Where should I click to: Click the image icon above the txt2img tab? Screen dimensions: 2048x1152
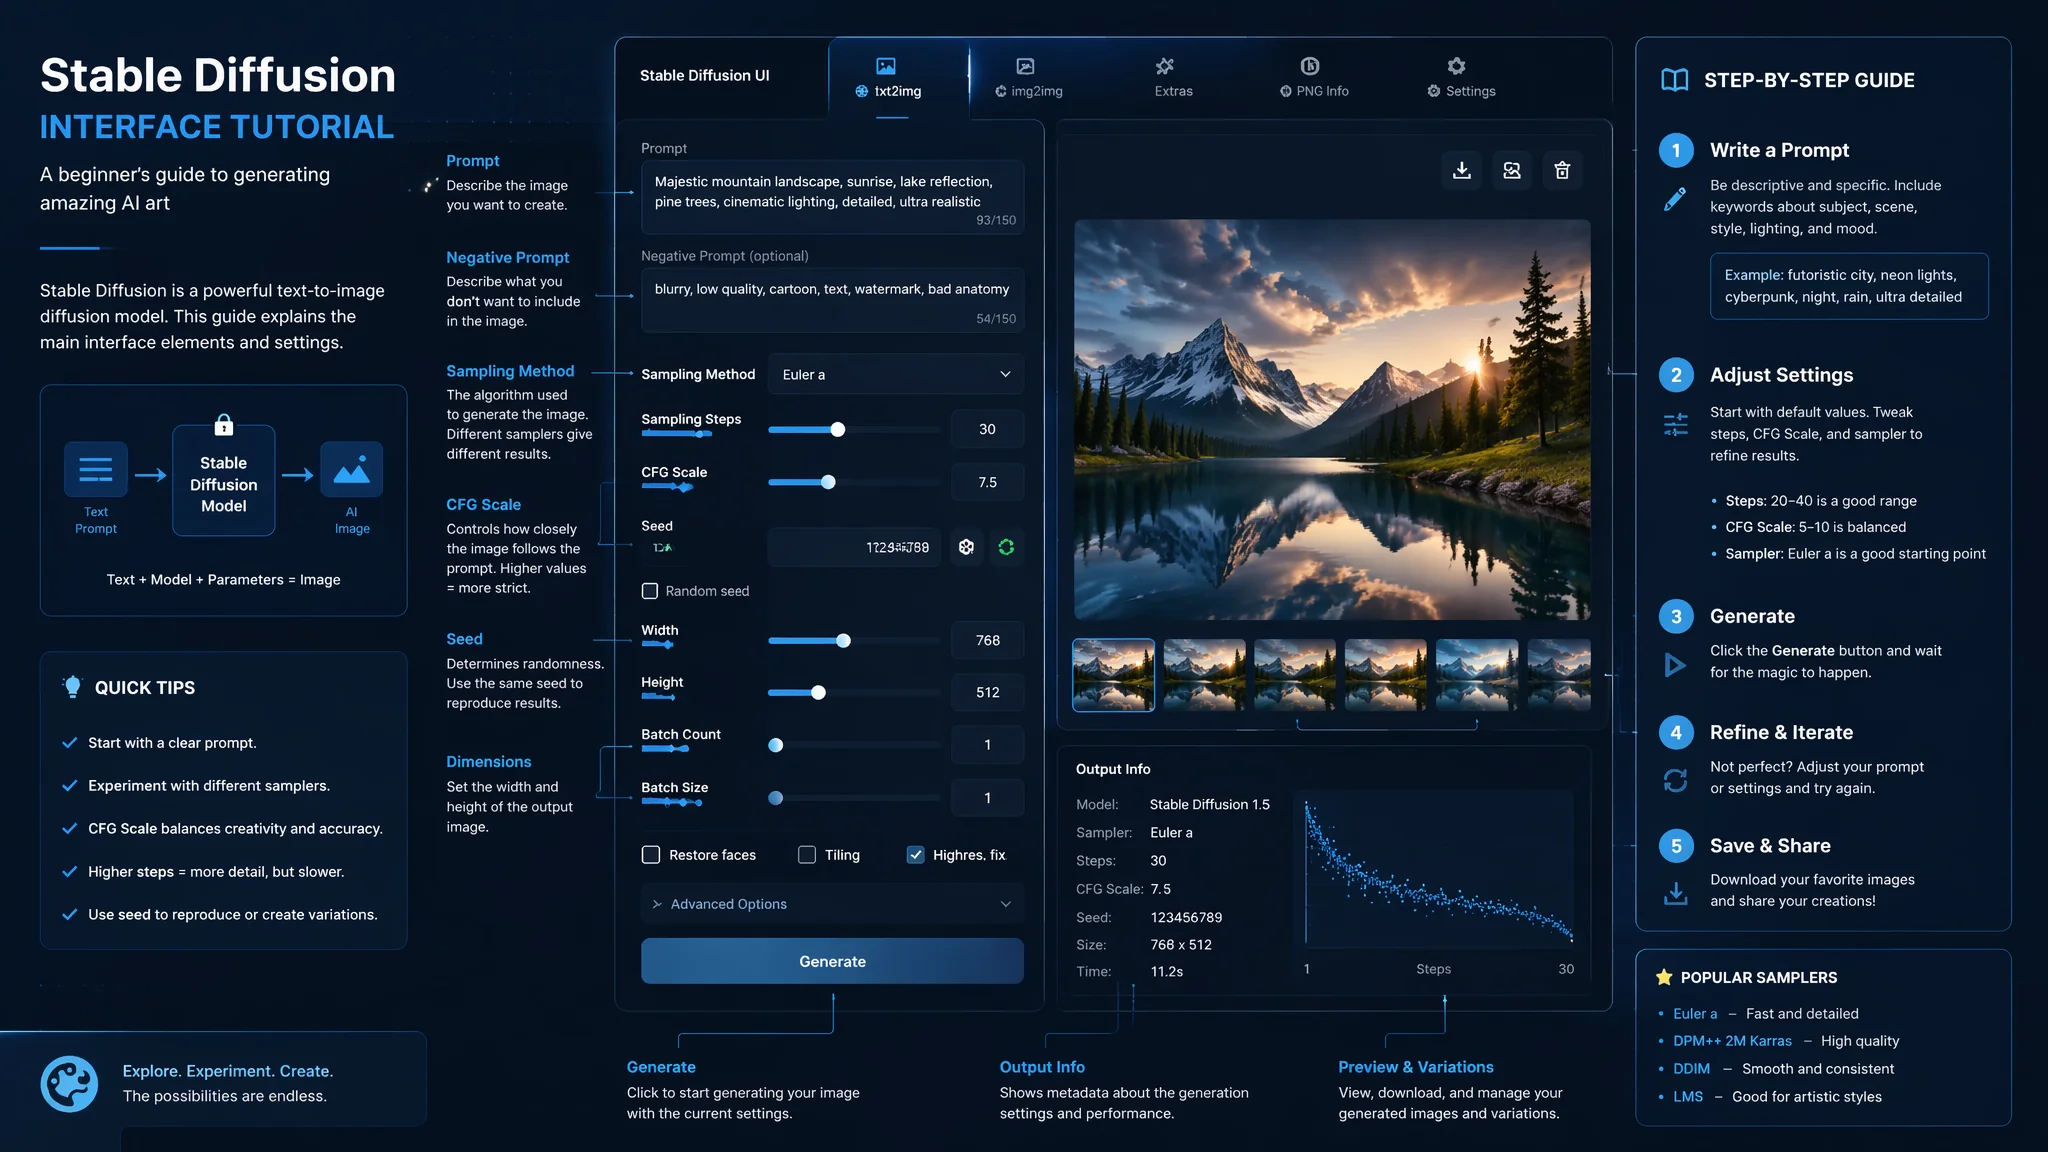[x=886, y=66]
